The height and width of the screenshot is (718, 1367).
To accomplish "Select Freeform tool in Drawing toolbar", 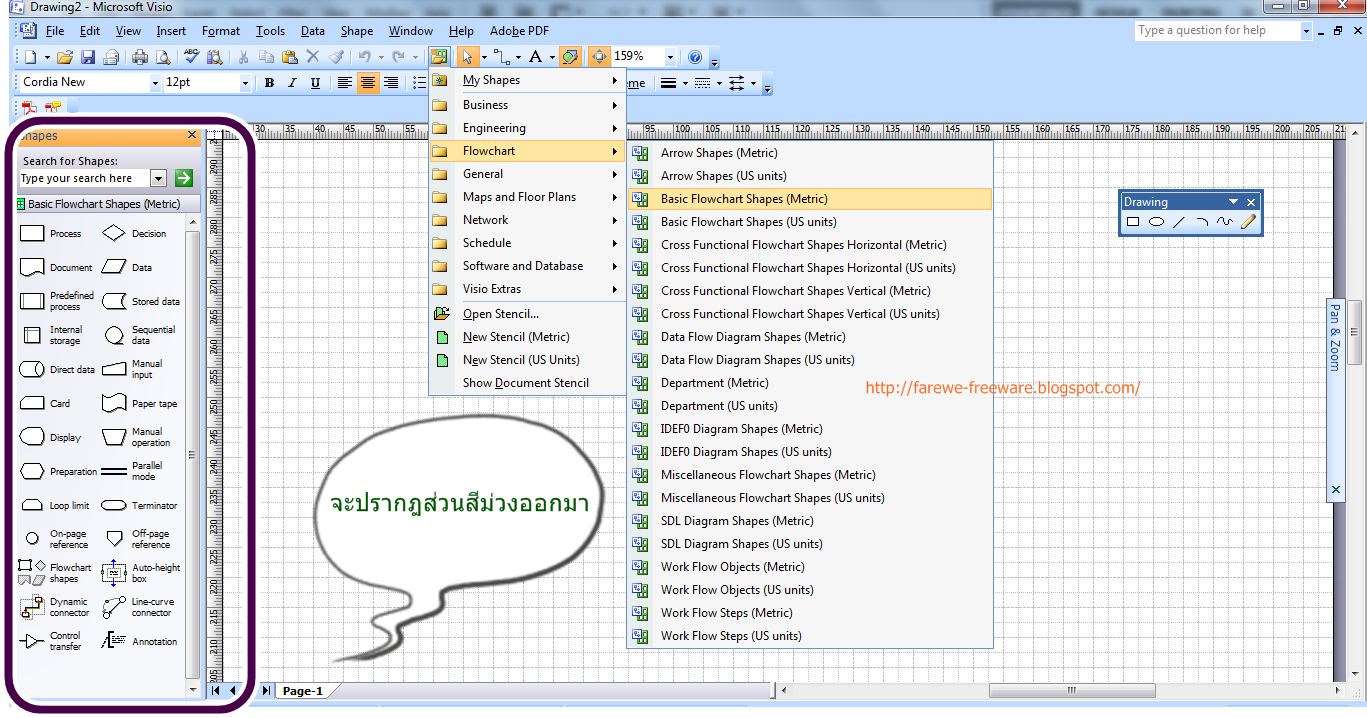I will [1225, 222].
